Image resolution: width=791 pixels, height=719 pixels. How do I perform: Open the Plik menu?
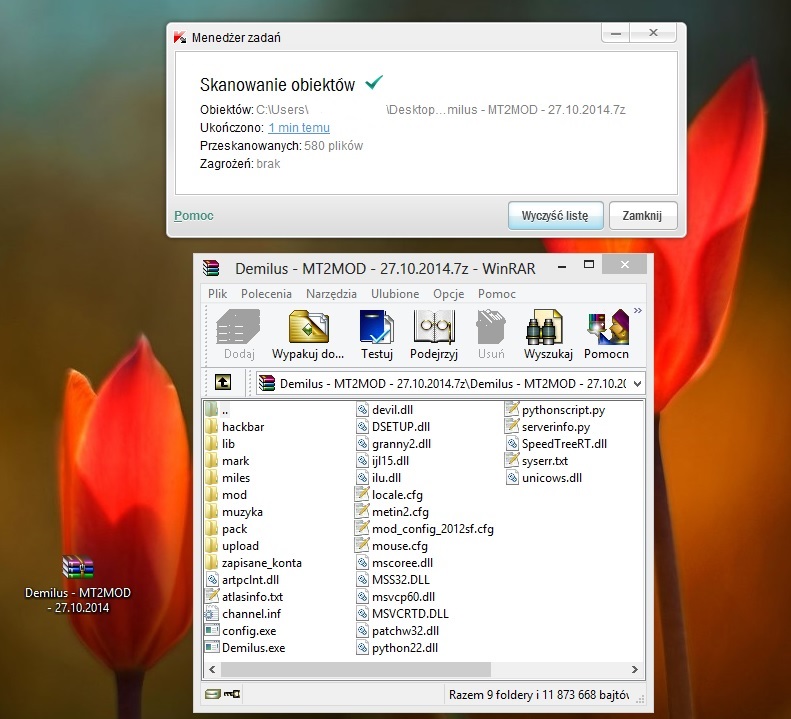pos(217,294)
